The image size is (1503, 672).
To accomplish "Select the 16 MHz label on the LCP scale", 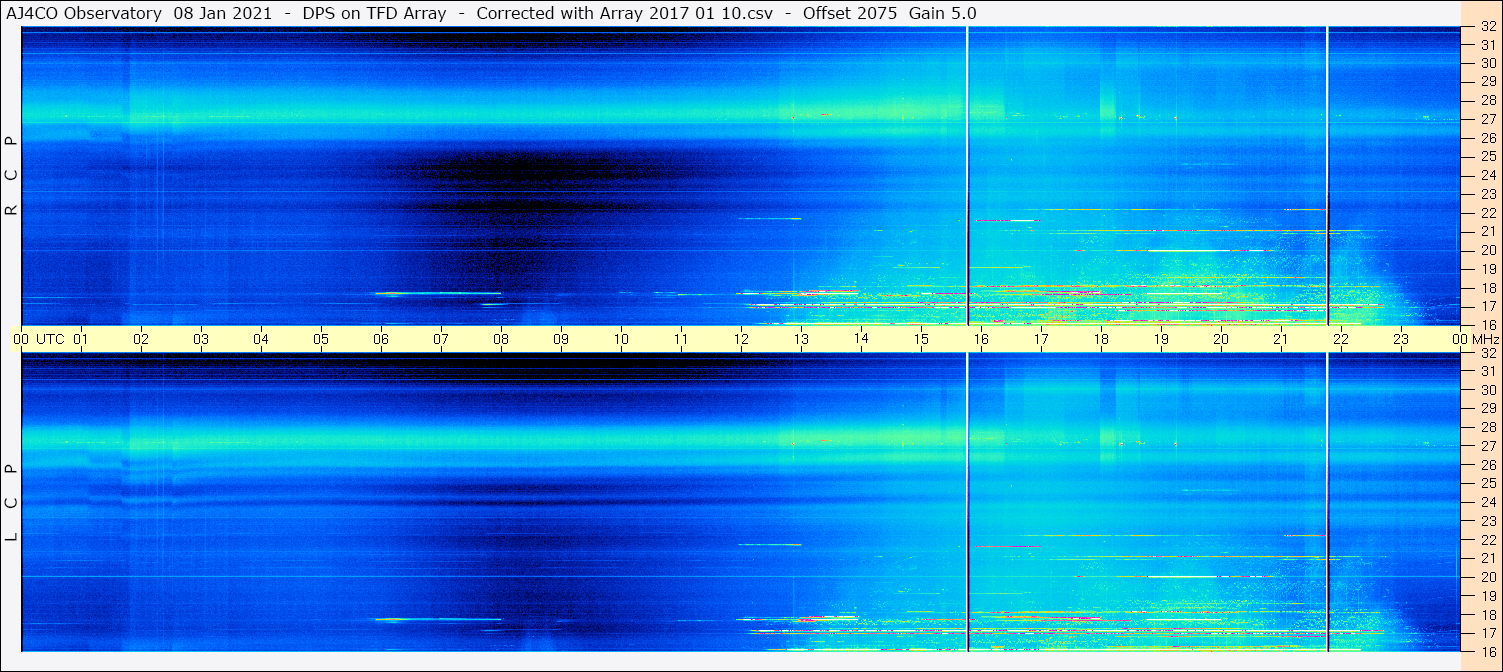I will 1488,651.
